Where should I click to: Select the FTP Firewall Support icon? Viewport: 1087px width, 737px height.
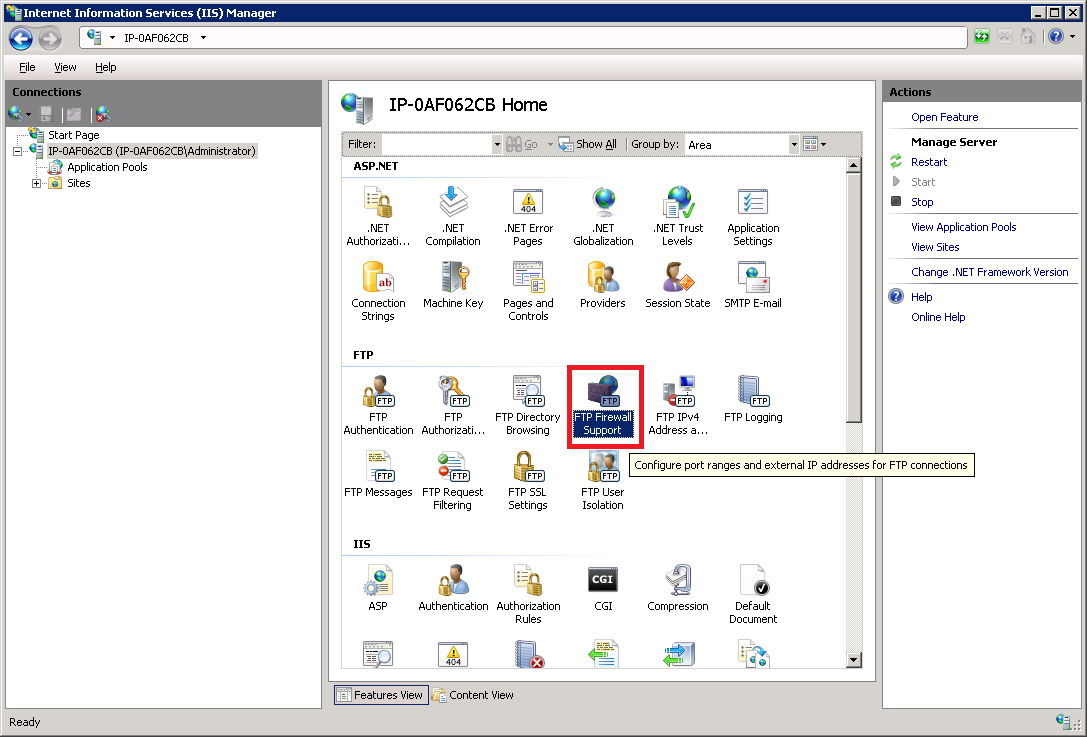pyautogui.click(x=603, y=406)
